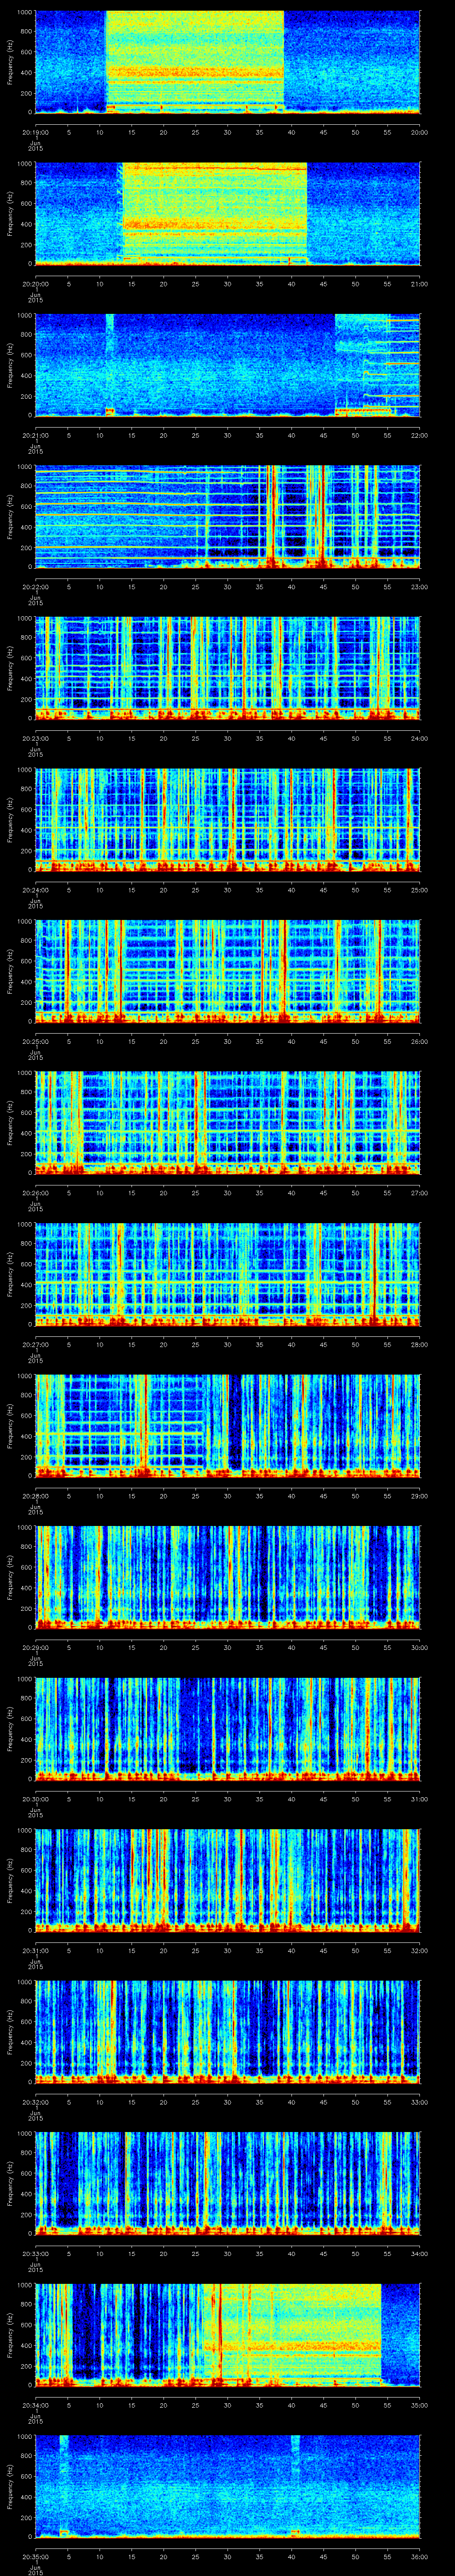Image resolution: width=455 pixels, height=2576 pixels.
Task: Select the spectrogram panel starting at 20:20:00
Action: click(x=228, y=213)
